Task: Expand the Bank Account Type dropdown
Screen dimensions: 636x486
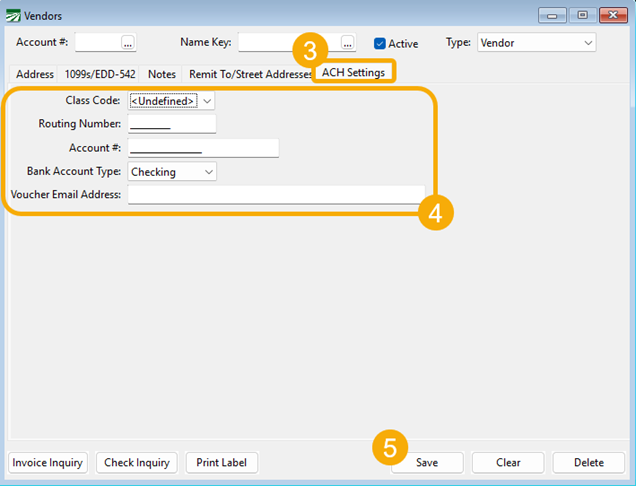Action: pos(172,172)
